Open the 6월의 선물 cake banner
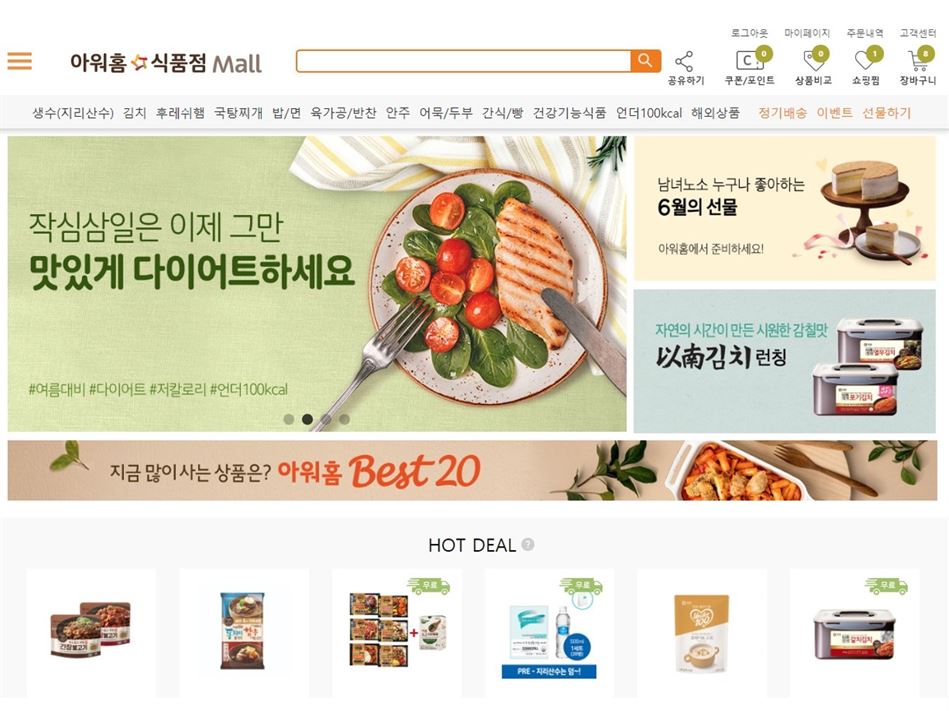The height and width of the screenshot is (711, 949). tap(784, 208)
